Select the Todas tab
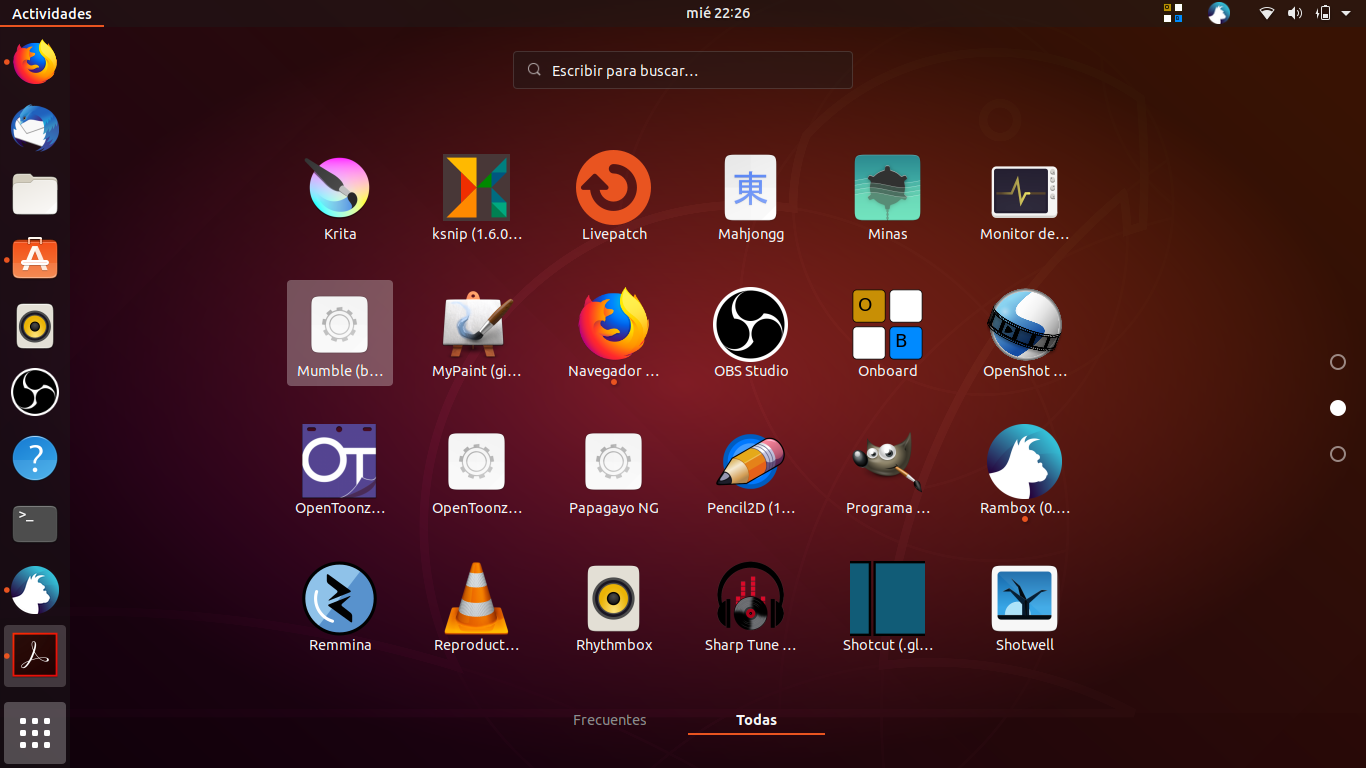 click(x=756, y=720)
